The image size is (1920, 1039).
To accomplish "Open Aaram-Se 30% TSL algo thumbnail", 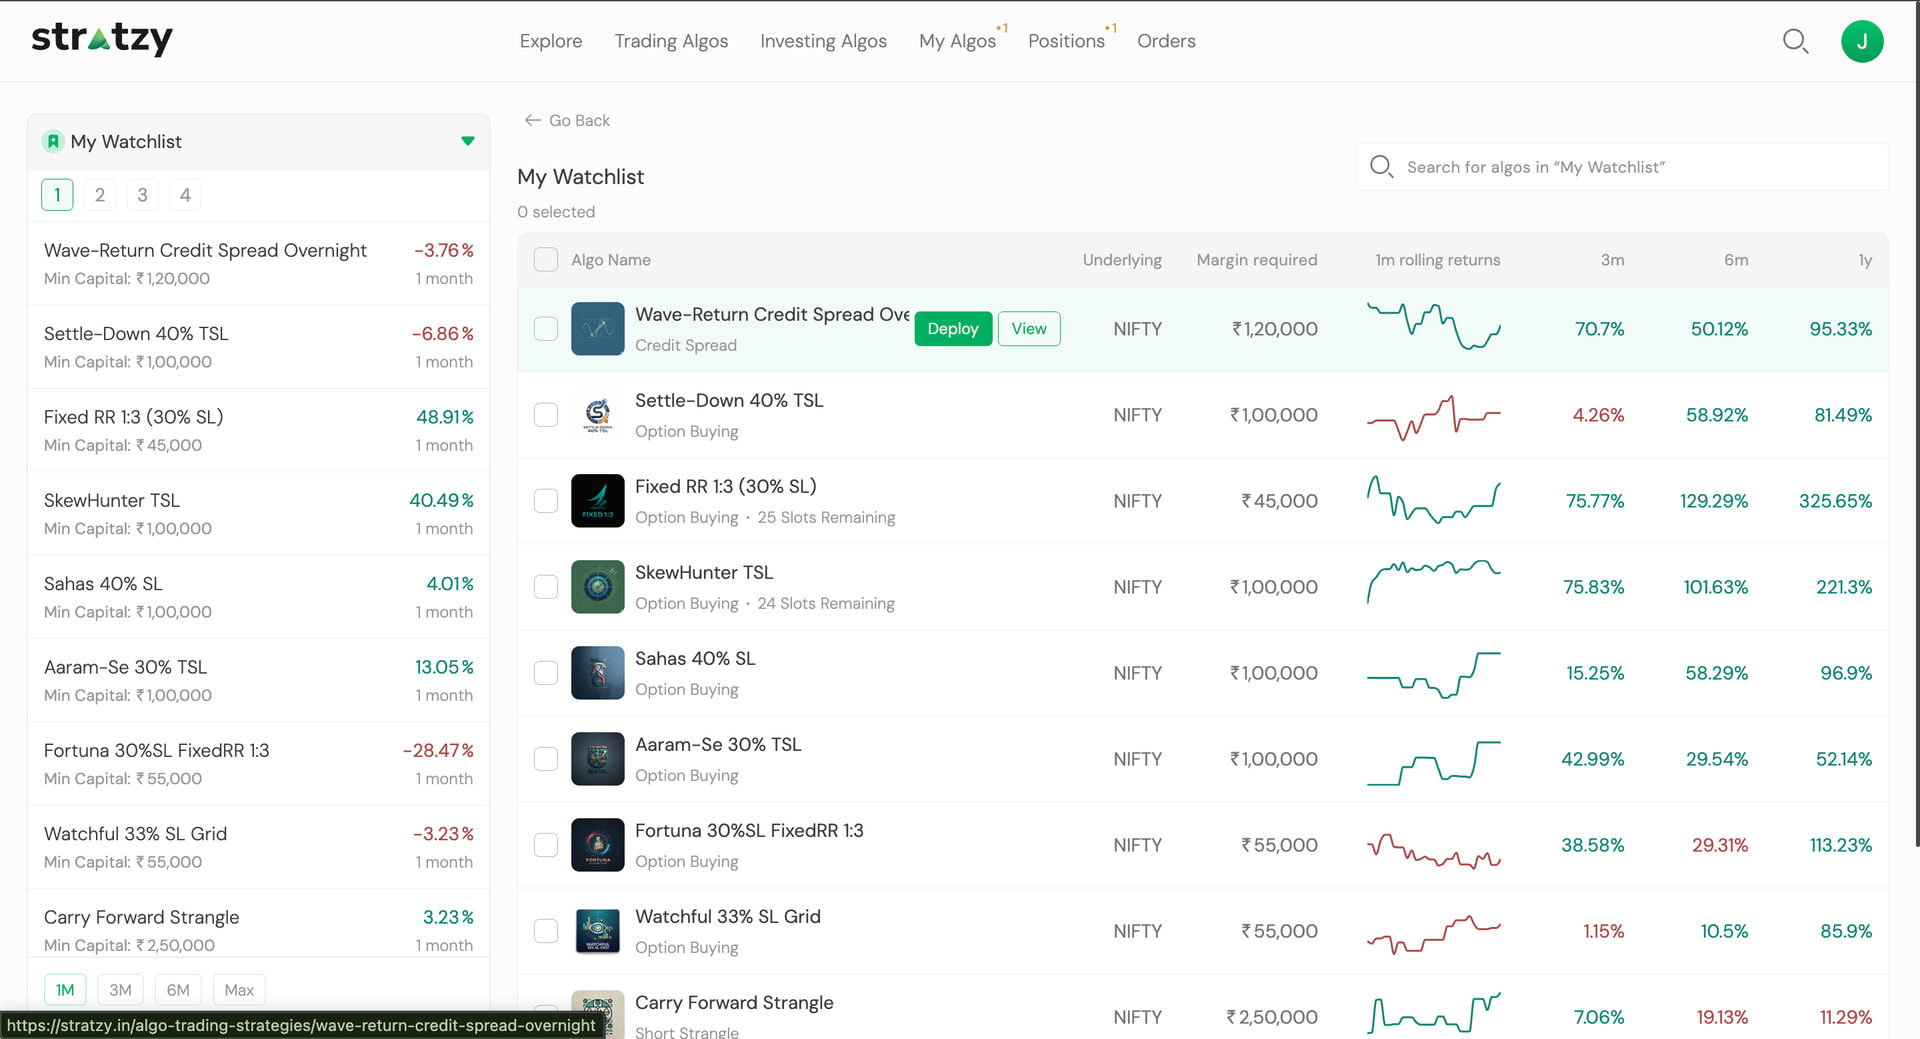I will [x=598, y=759].
